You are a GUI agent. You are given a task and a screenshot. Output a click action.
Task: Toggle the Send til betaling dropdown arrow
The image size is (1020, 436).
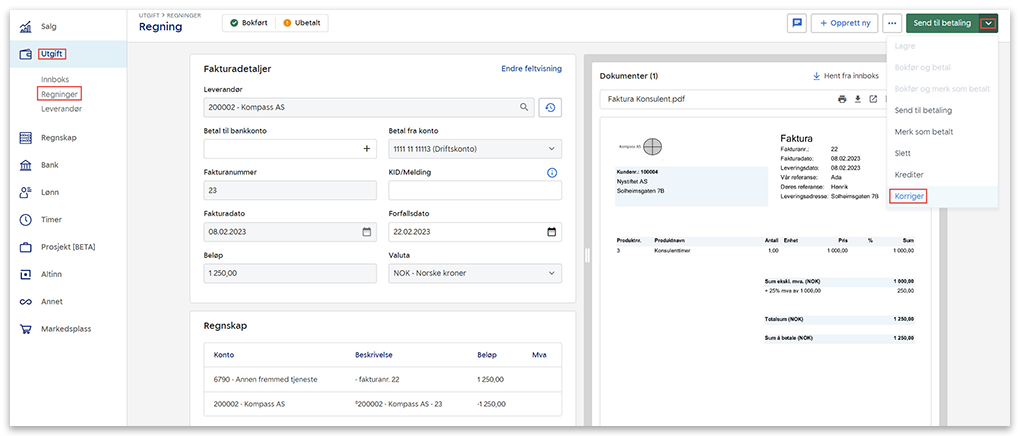988,23
